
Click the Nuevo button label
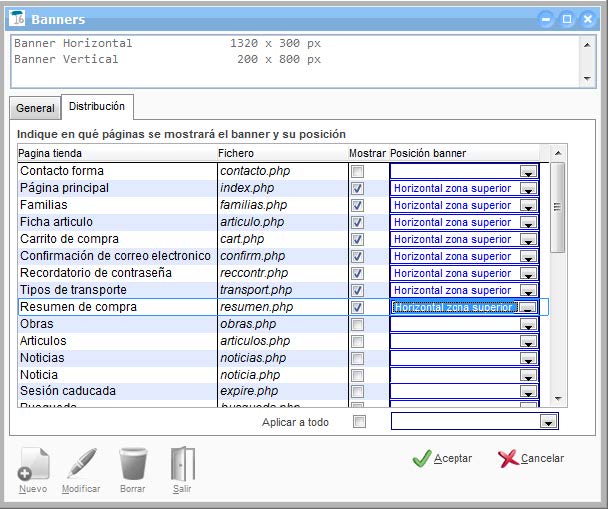33,489
